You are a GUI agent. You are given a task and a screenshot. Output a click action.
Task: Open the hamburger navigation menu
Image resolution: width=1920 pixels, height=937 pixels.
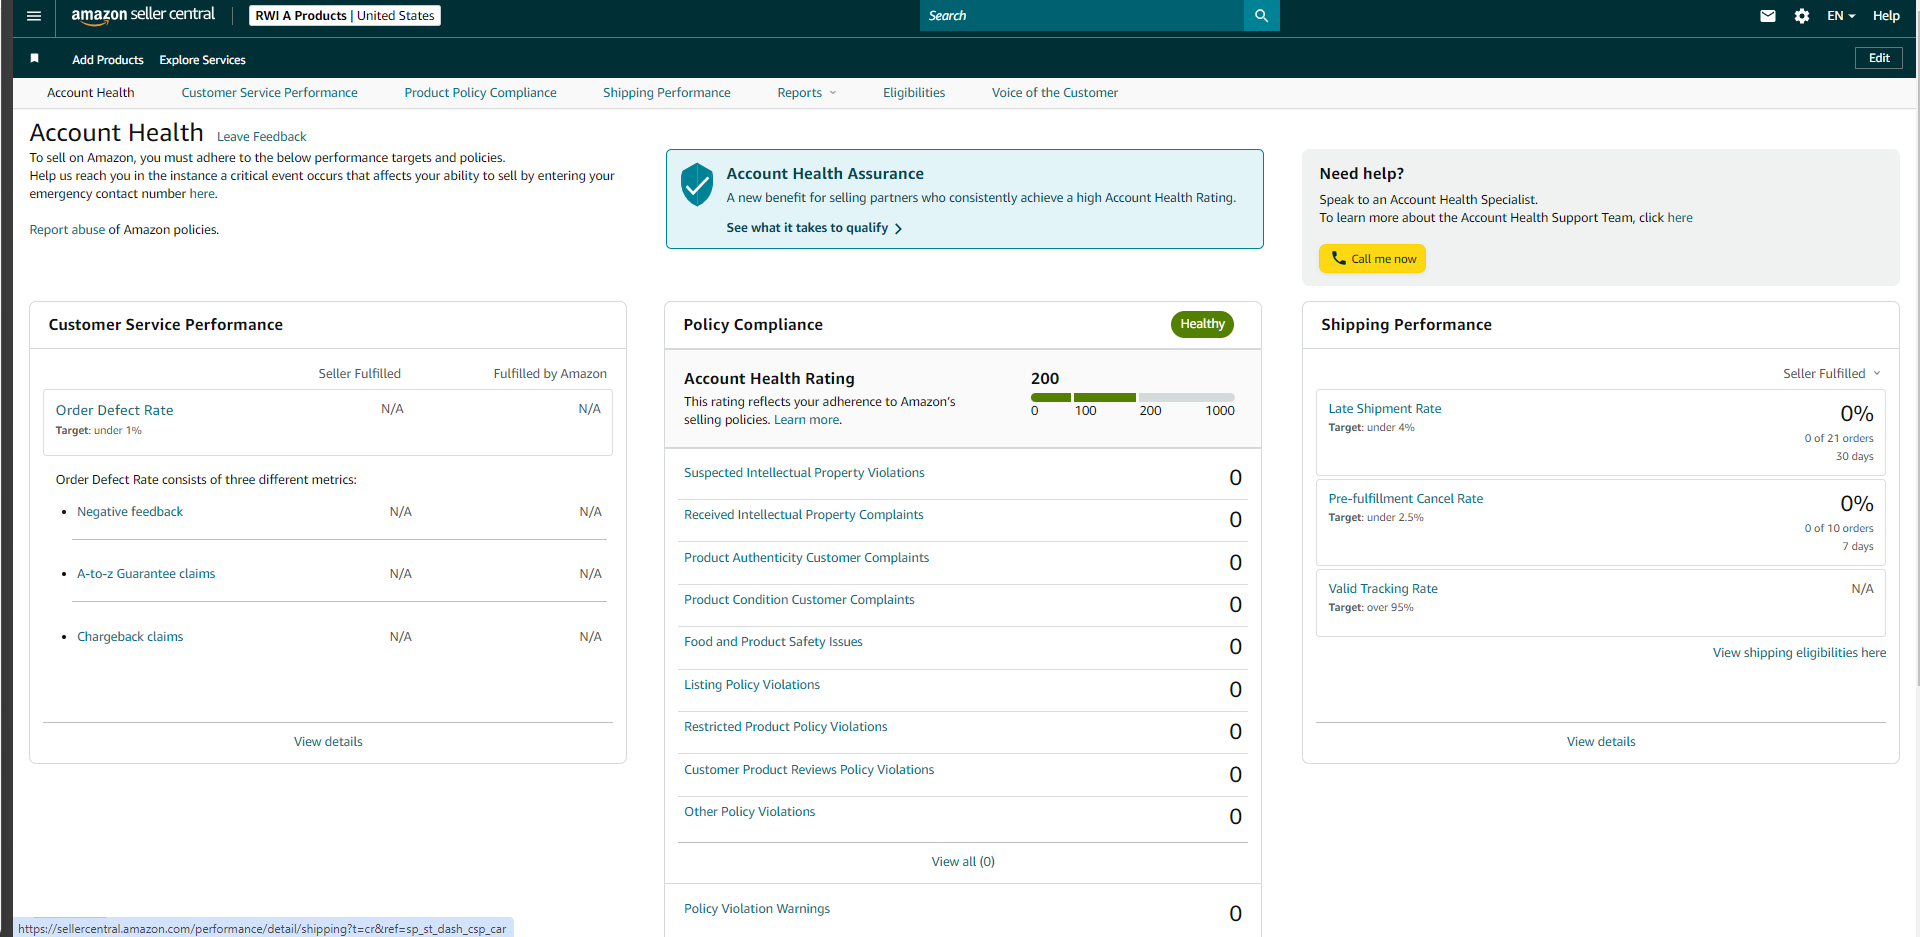34,16
